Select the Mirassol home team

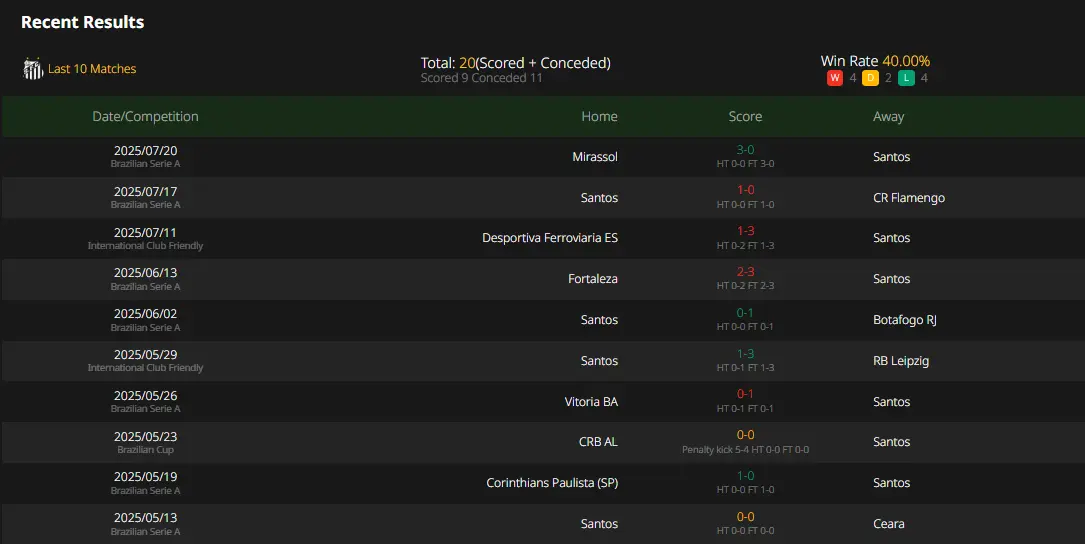coord(595,156)
